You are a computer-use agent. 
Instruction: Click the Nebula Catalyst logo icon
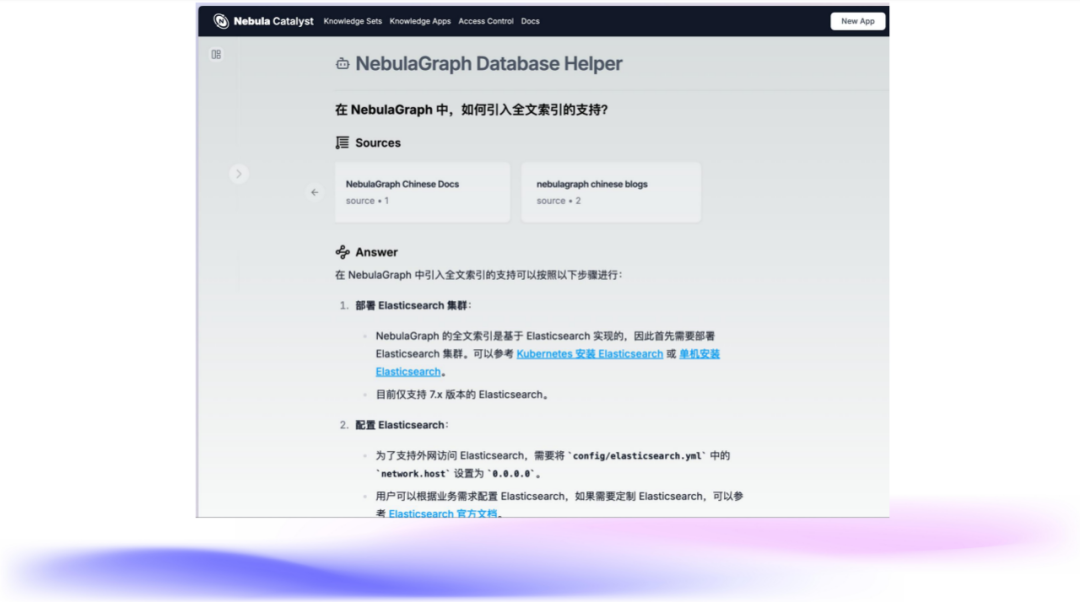point(221,21)
